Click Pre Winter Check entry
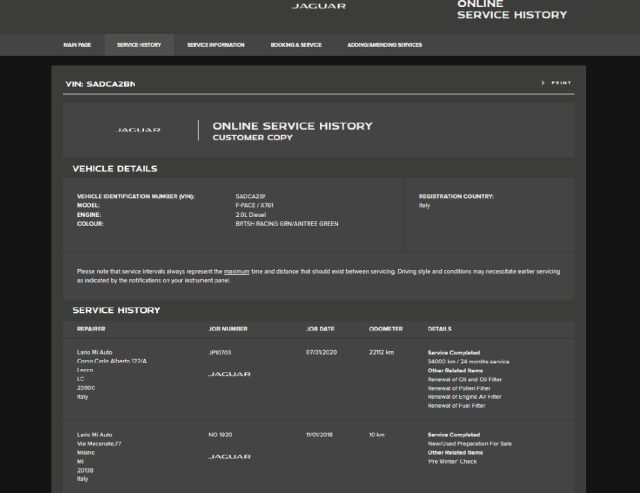Screen dimensions: 640x493 452,462
